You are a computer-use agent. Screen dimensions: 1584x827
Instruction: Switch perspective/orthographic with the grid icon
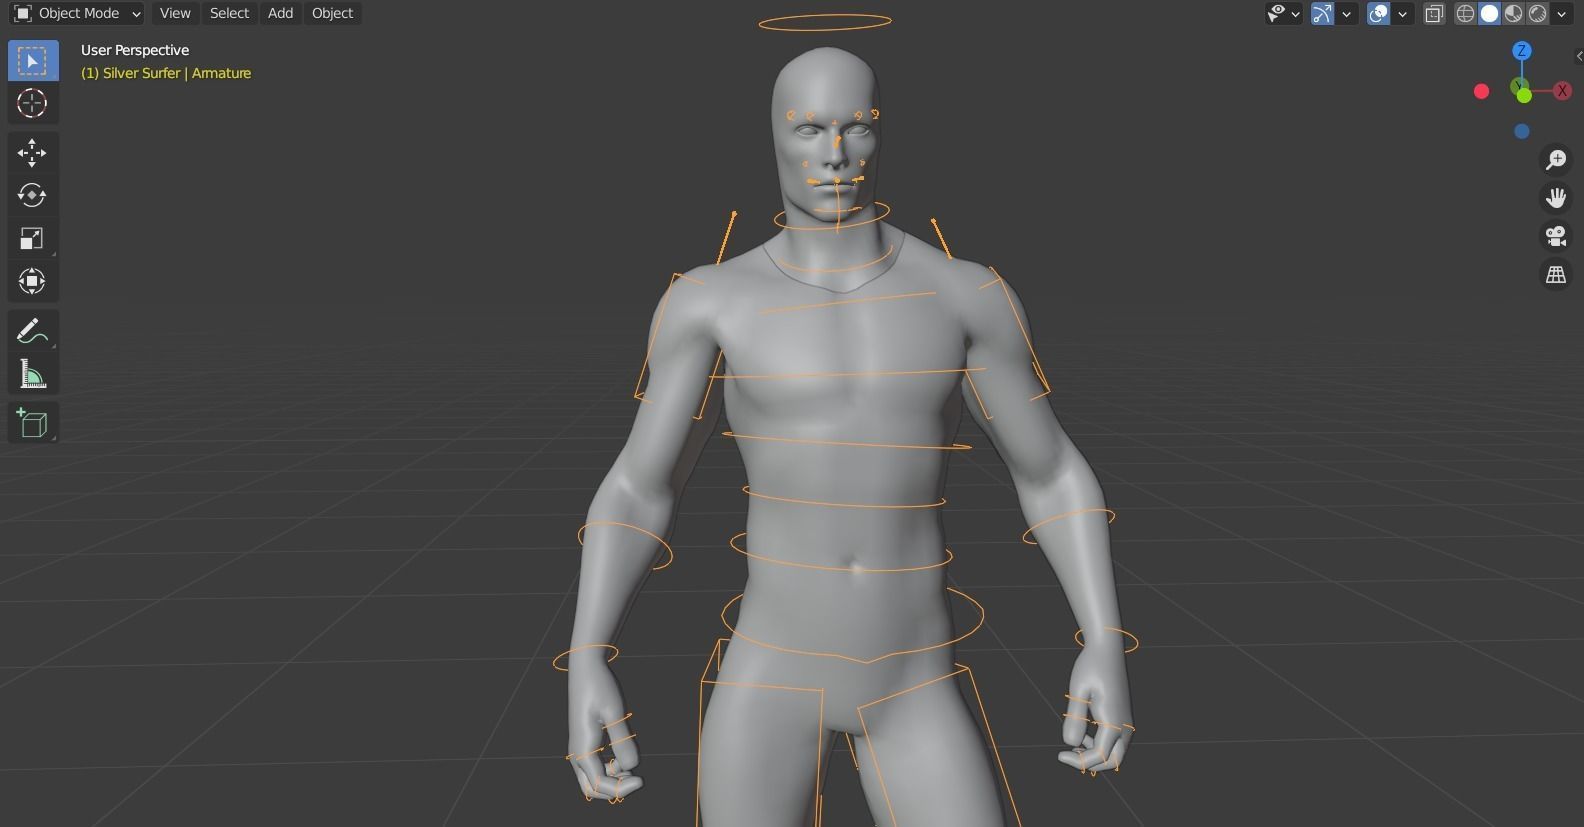pos(1556,274)
